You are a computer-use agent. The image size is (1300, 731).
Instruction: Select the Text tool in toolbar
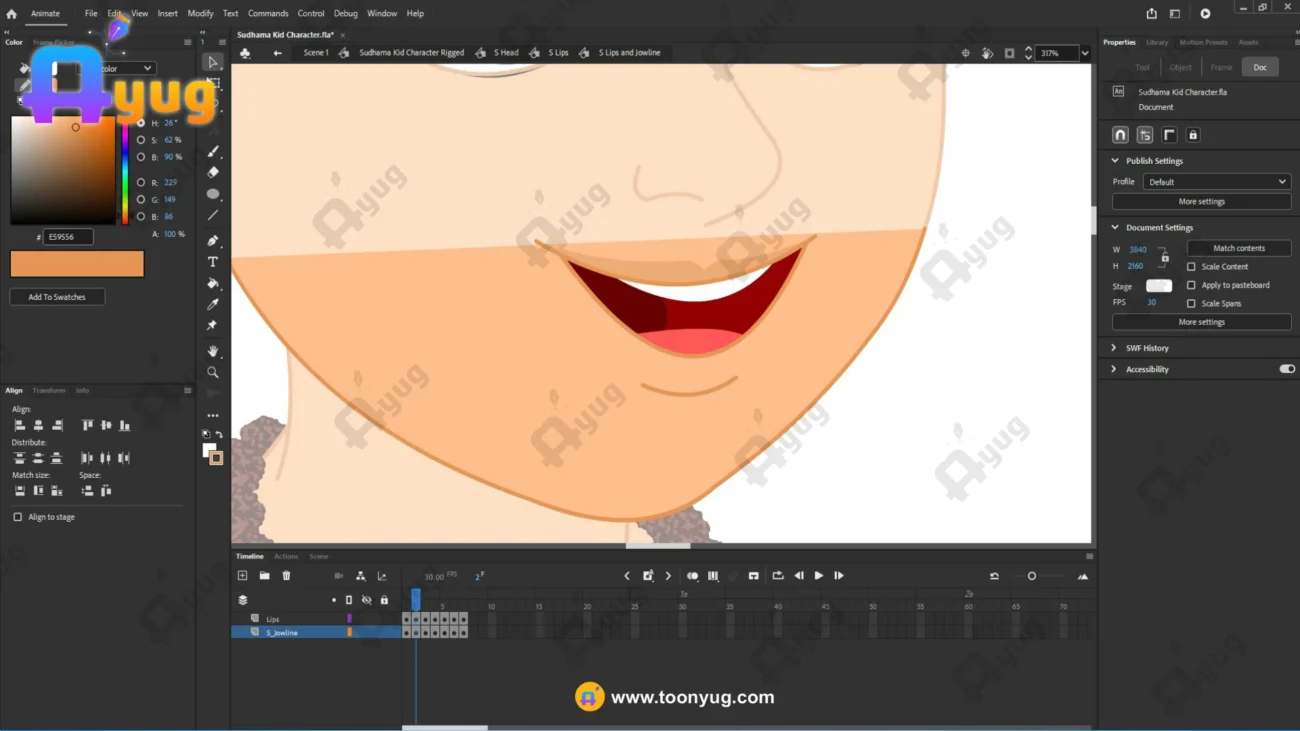click(213, 262)
